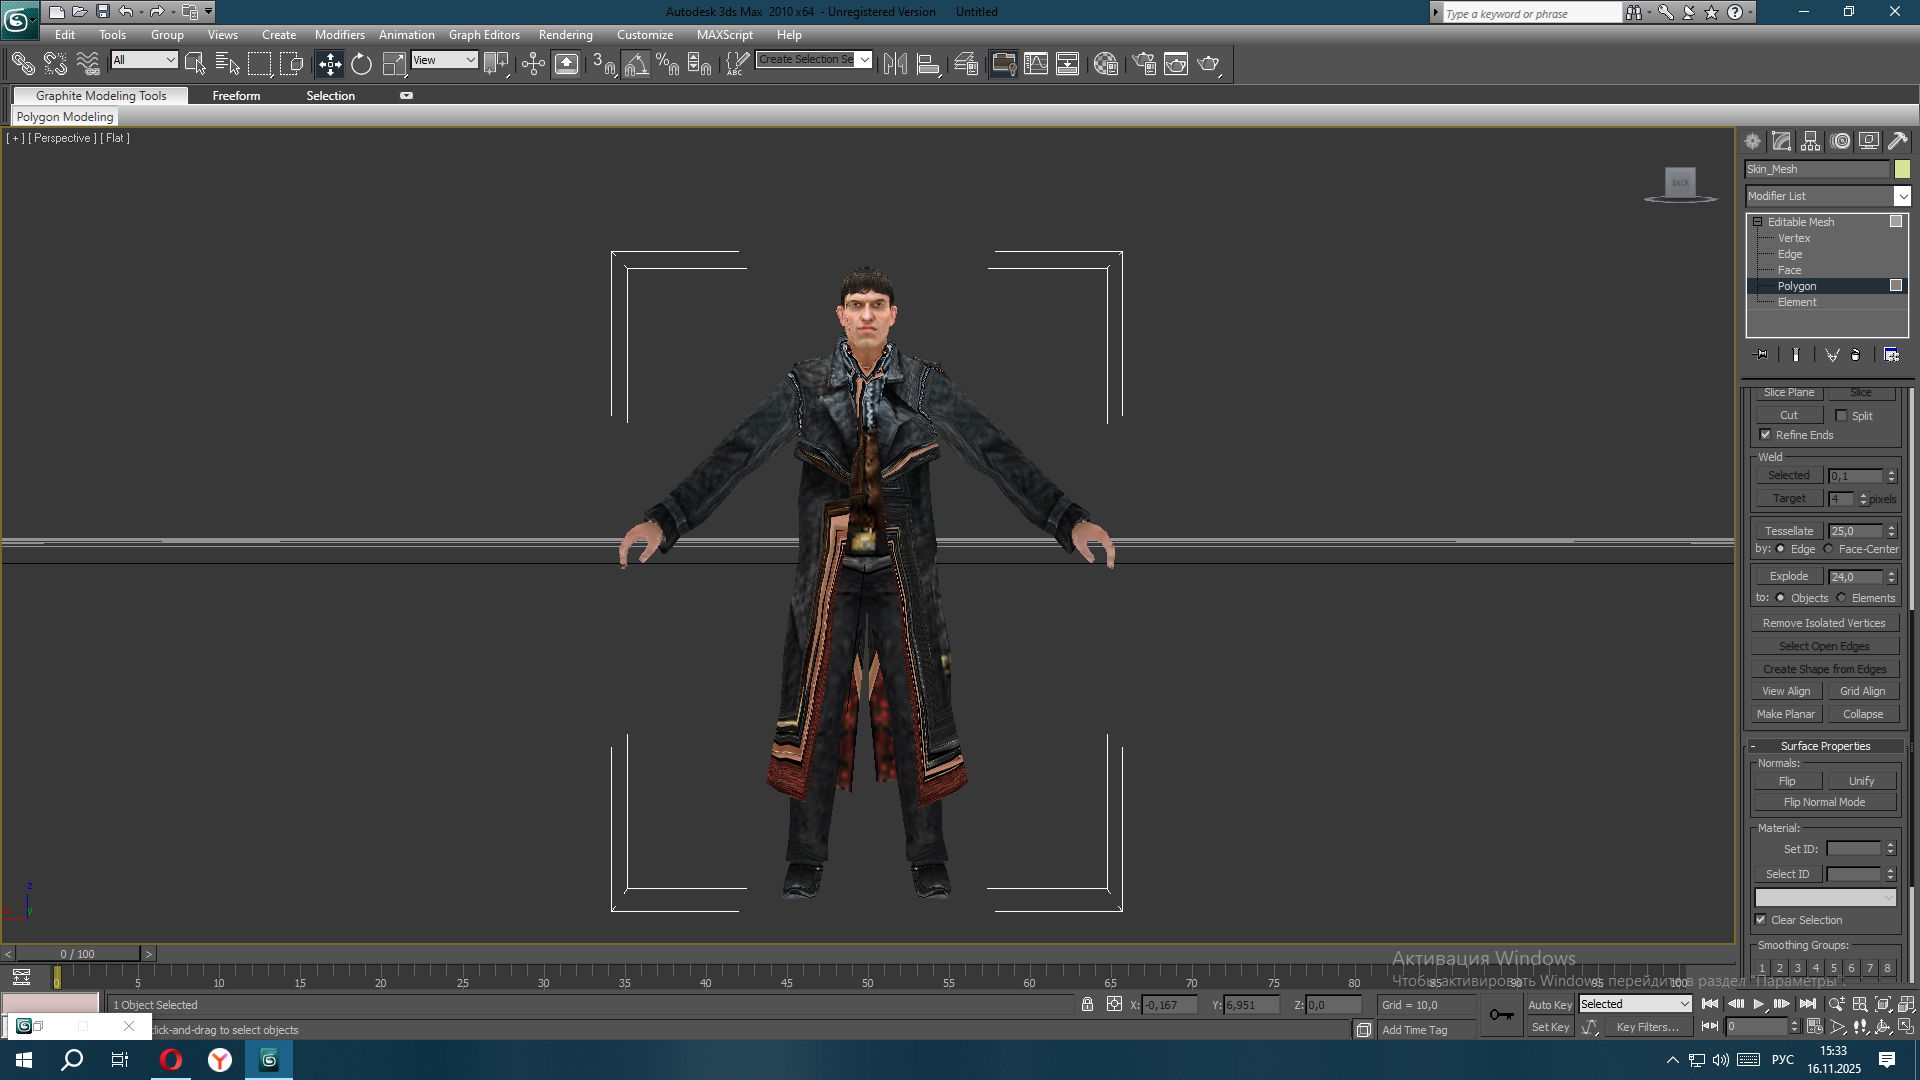The image size is (1920, 1080).
Task: Open the Hierarchy panel tab icon
Action: click(1811, 141)
